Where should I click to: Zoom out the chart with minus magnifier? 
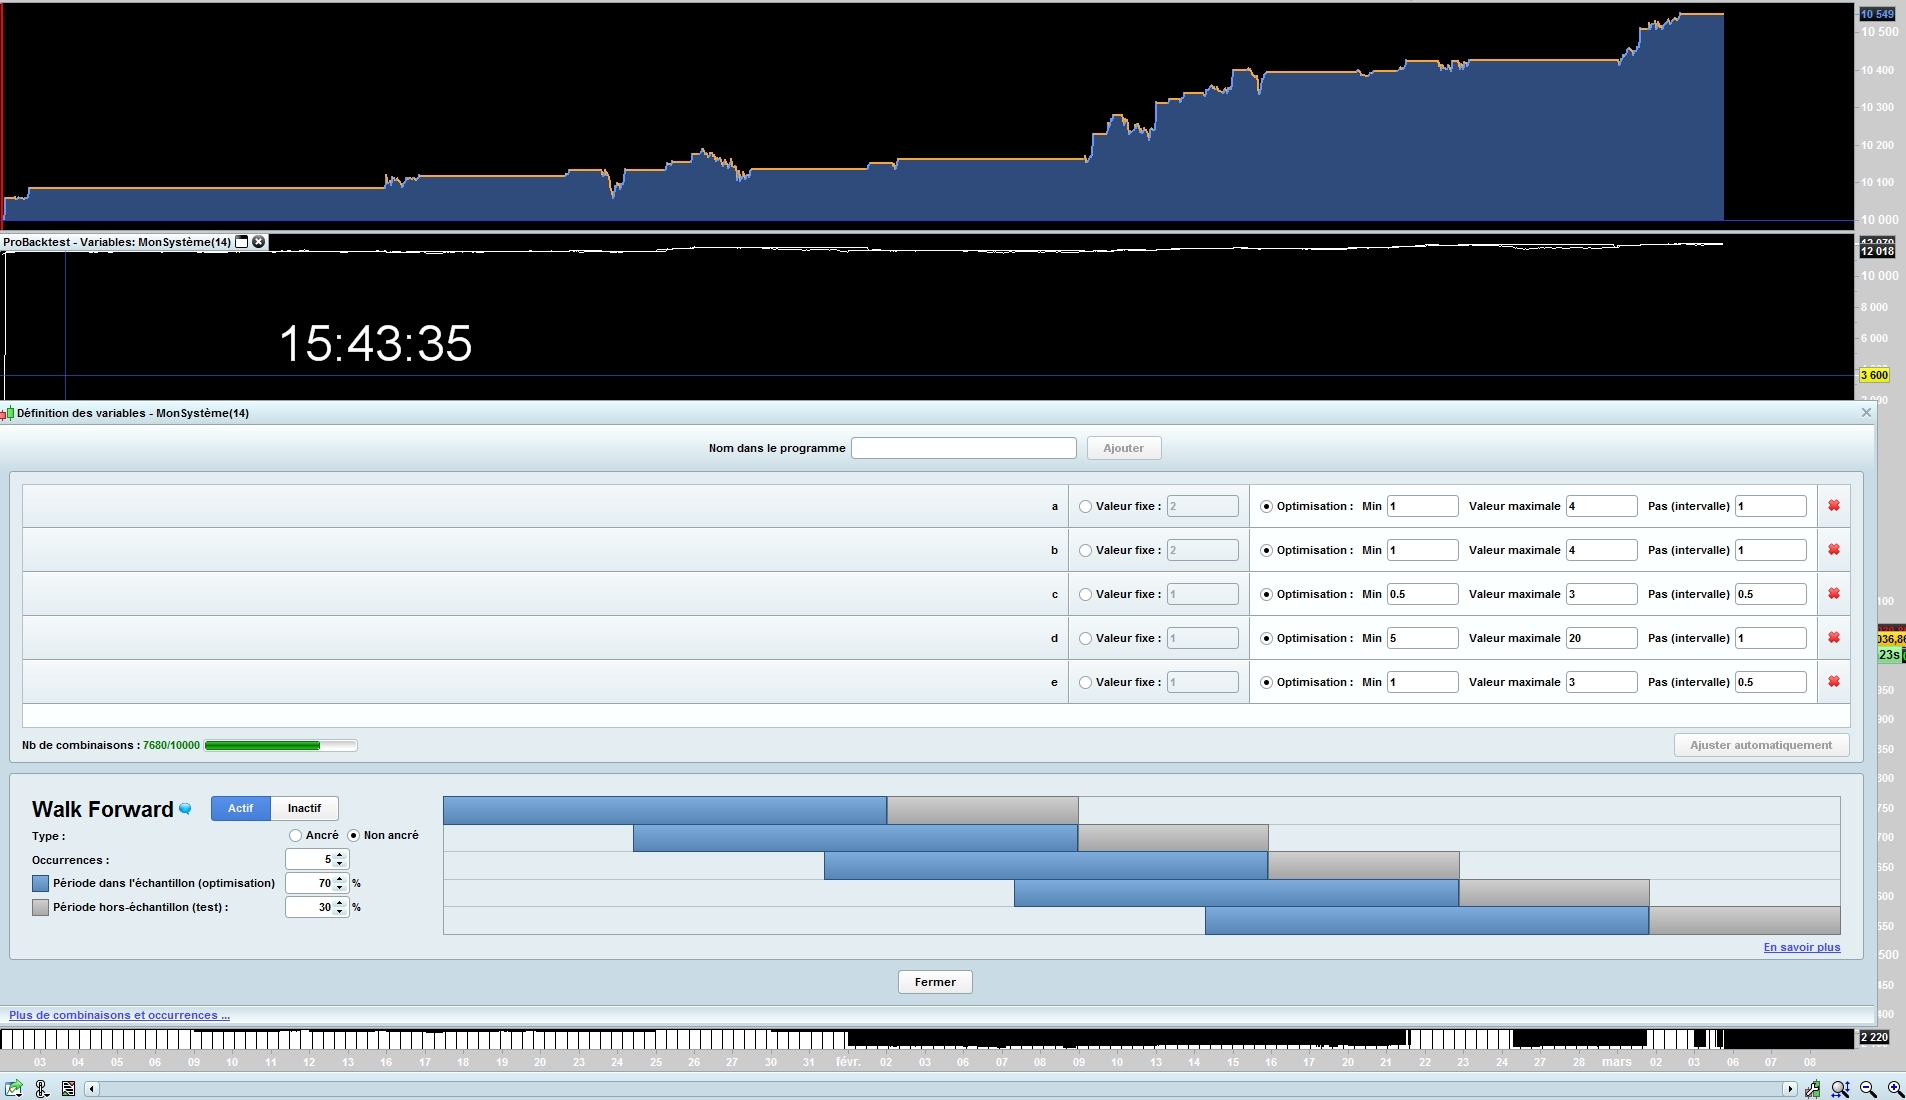(x=1867, y=1089)
